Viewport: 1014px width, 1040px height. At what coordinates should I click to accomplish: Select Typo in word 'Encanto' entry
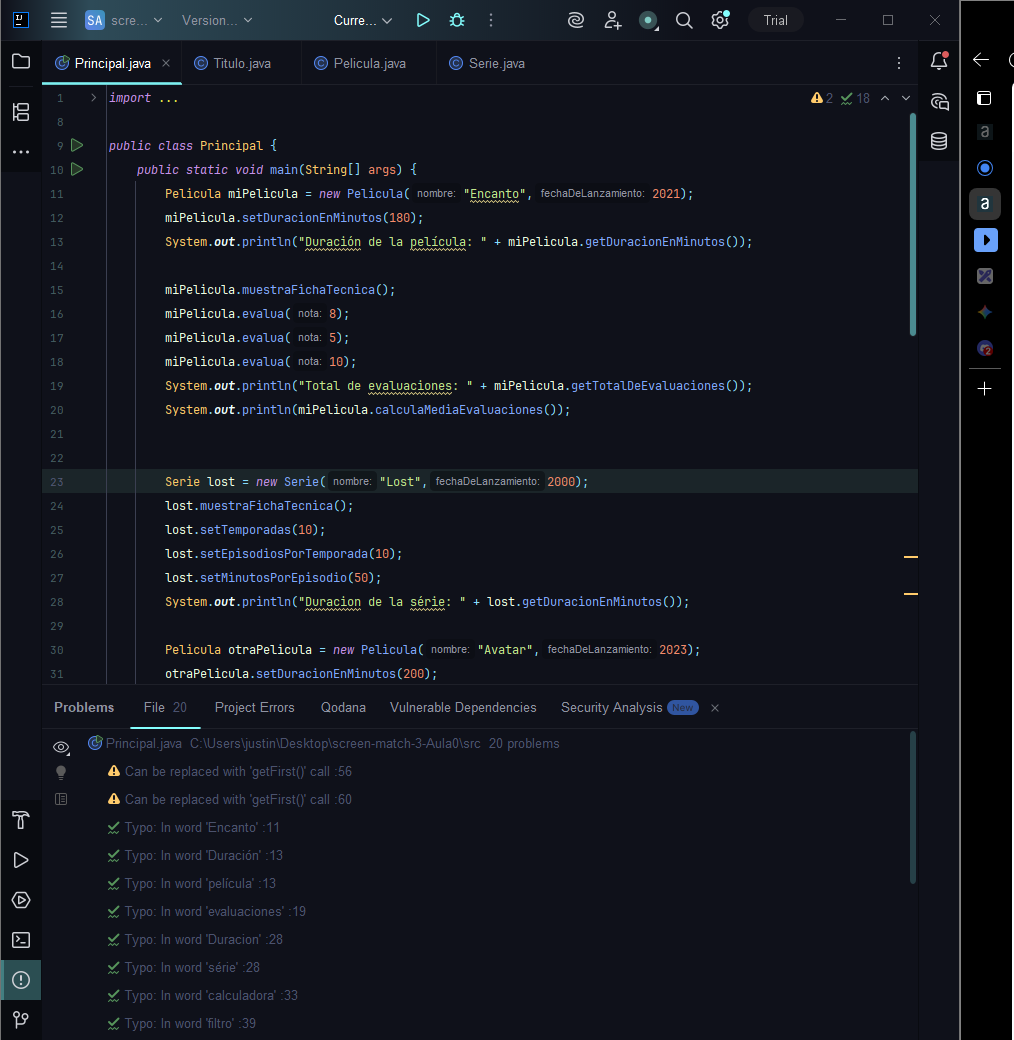[194, 828]
